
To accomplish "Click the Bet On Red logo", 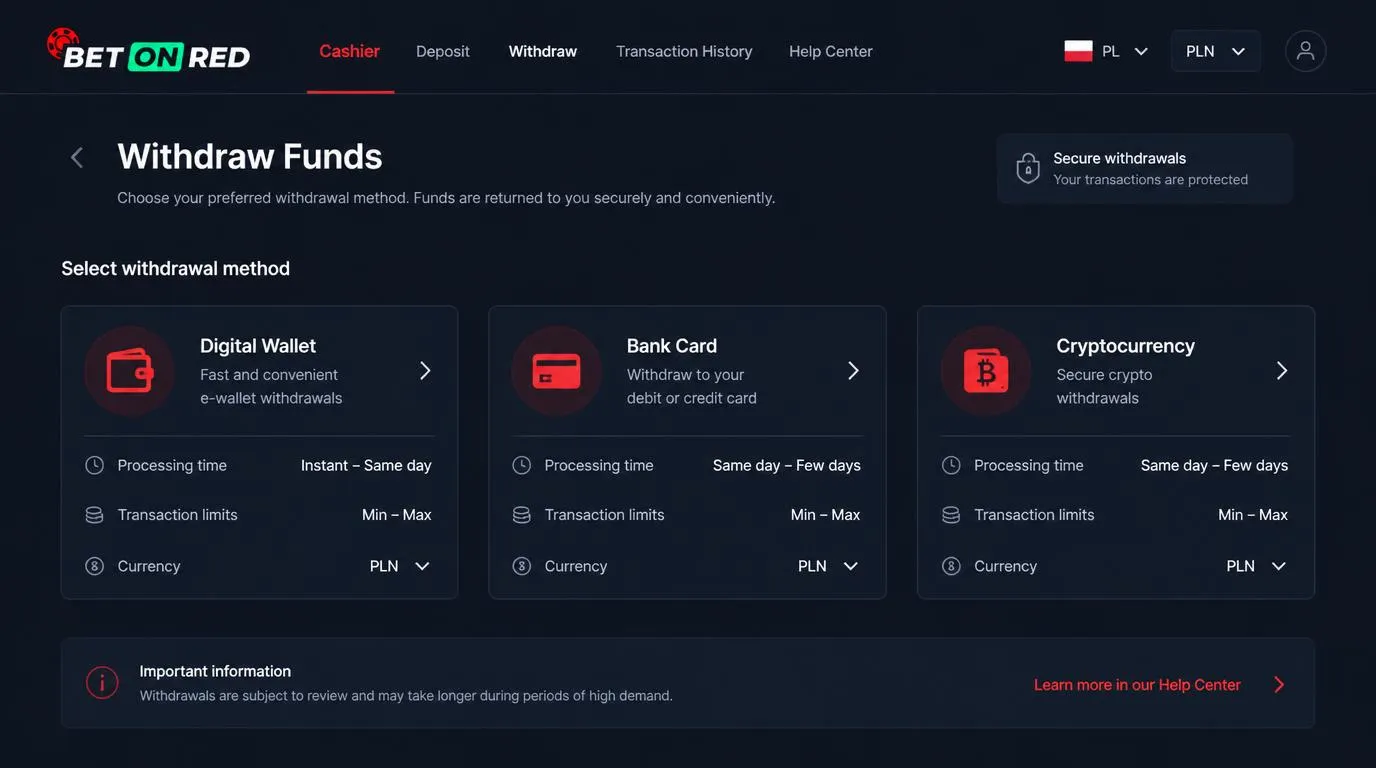I will coord(148,51).
